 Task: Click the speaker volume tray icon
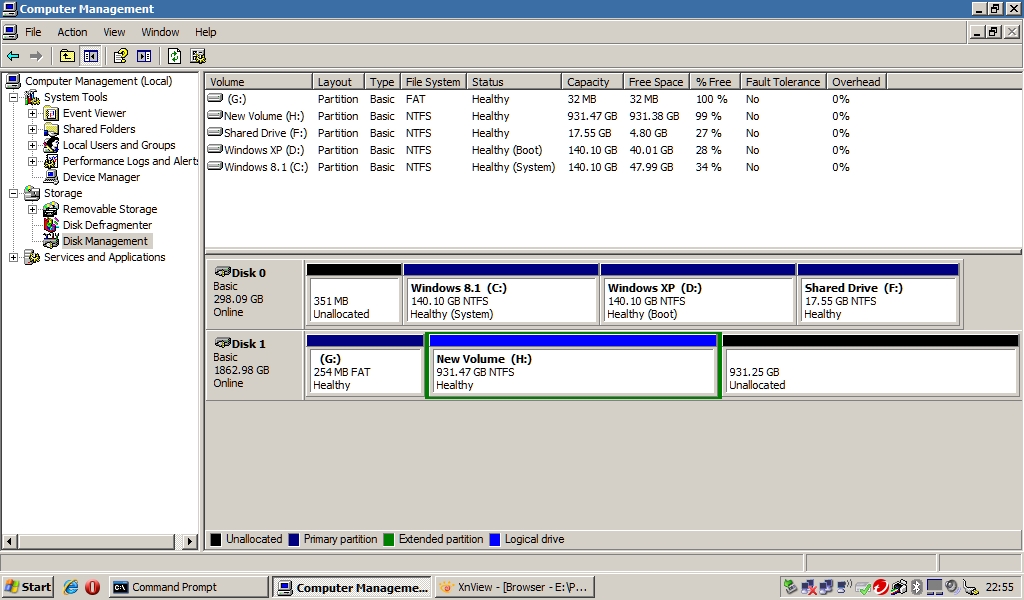[x=952, y=587]
